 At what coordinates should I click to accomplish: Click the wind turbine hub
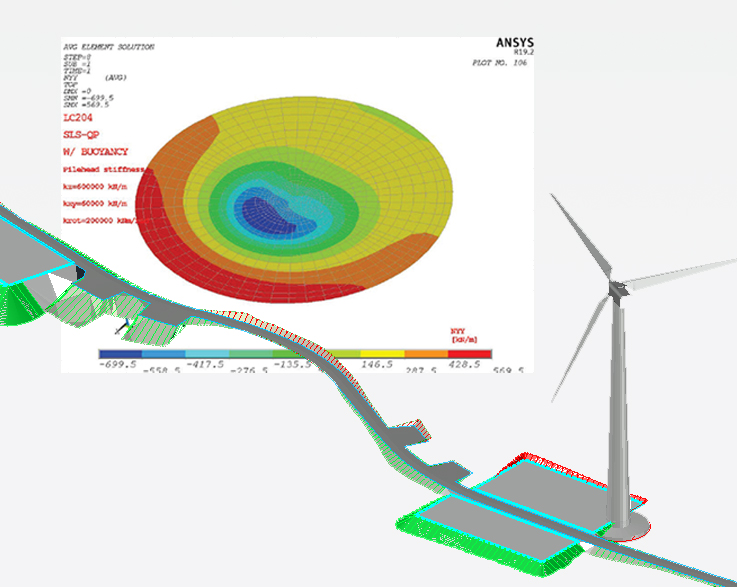click(x=616, y=288)
